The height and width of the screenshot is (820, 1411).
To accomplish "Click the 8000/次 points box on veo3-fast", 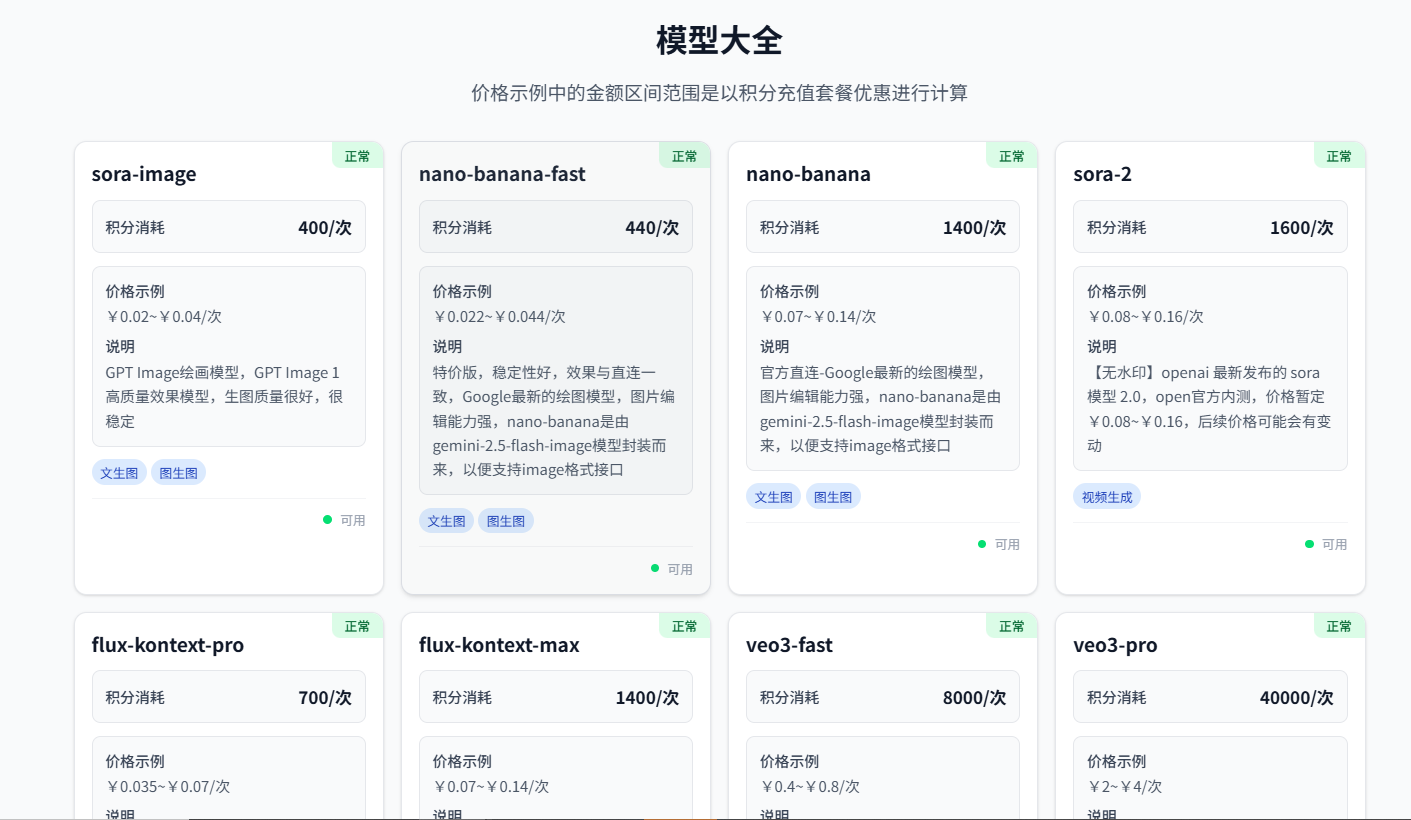I will [883, 697].
